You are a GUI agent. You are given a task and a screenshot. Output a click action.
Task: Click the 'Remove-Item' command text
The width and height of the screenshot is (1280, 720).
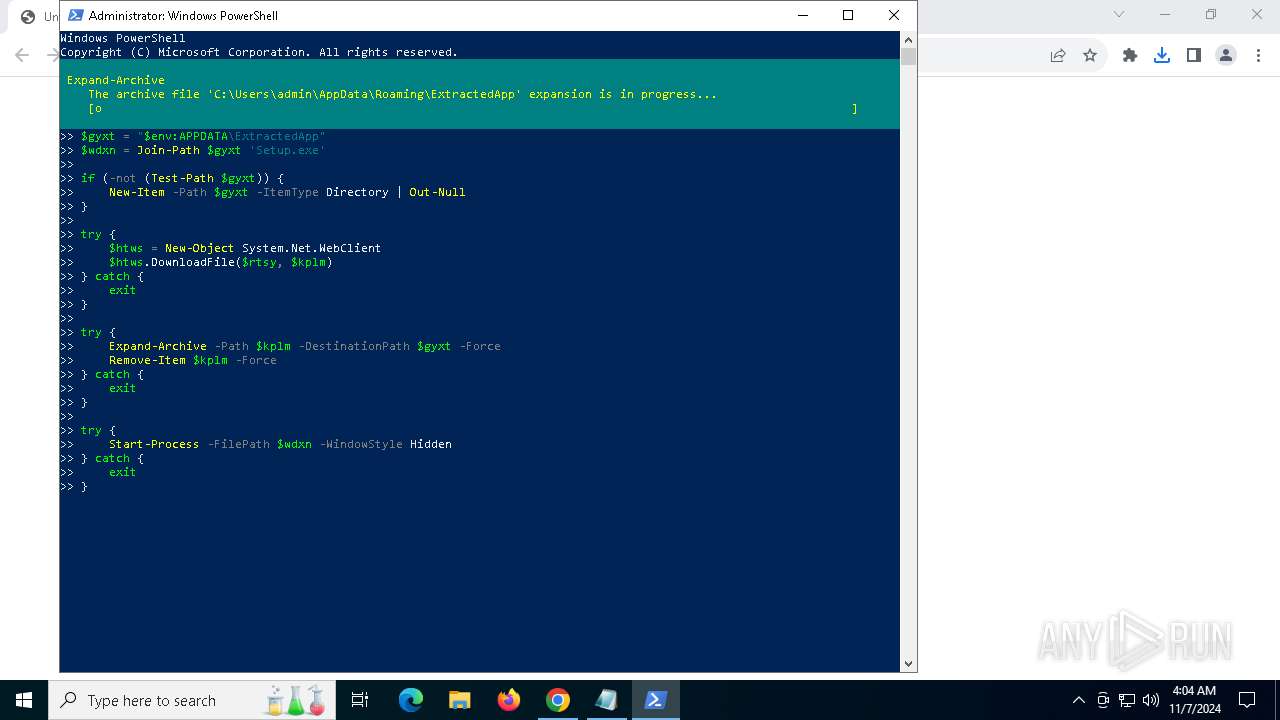click(147, 360)
